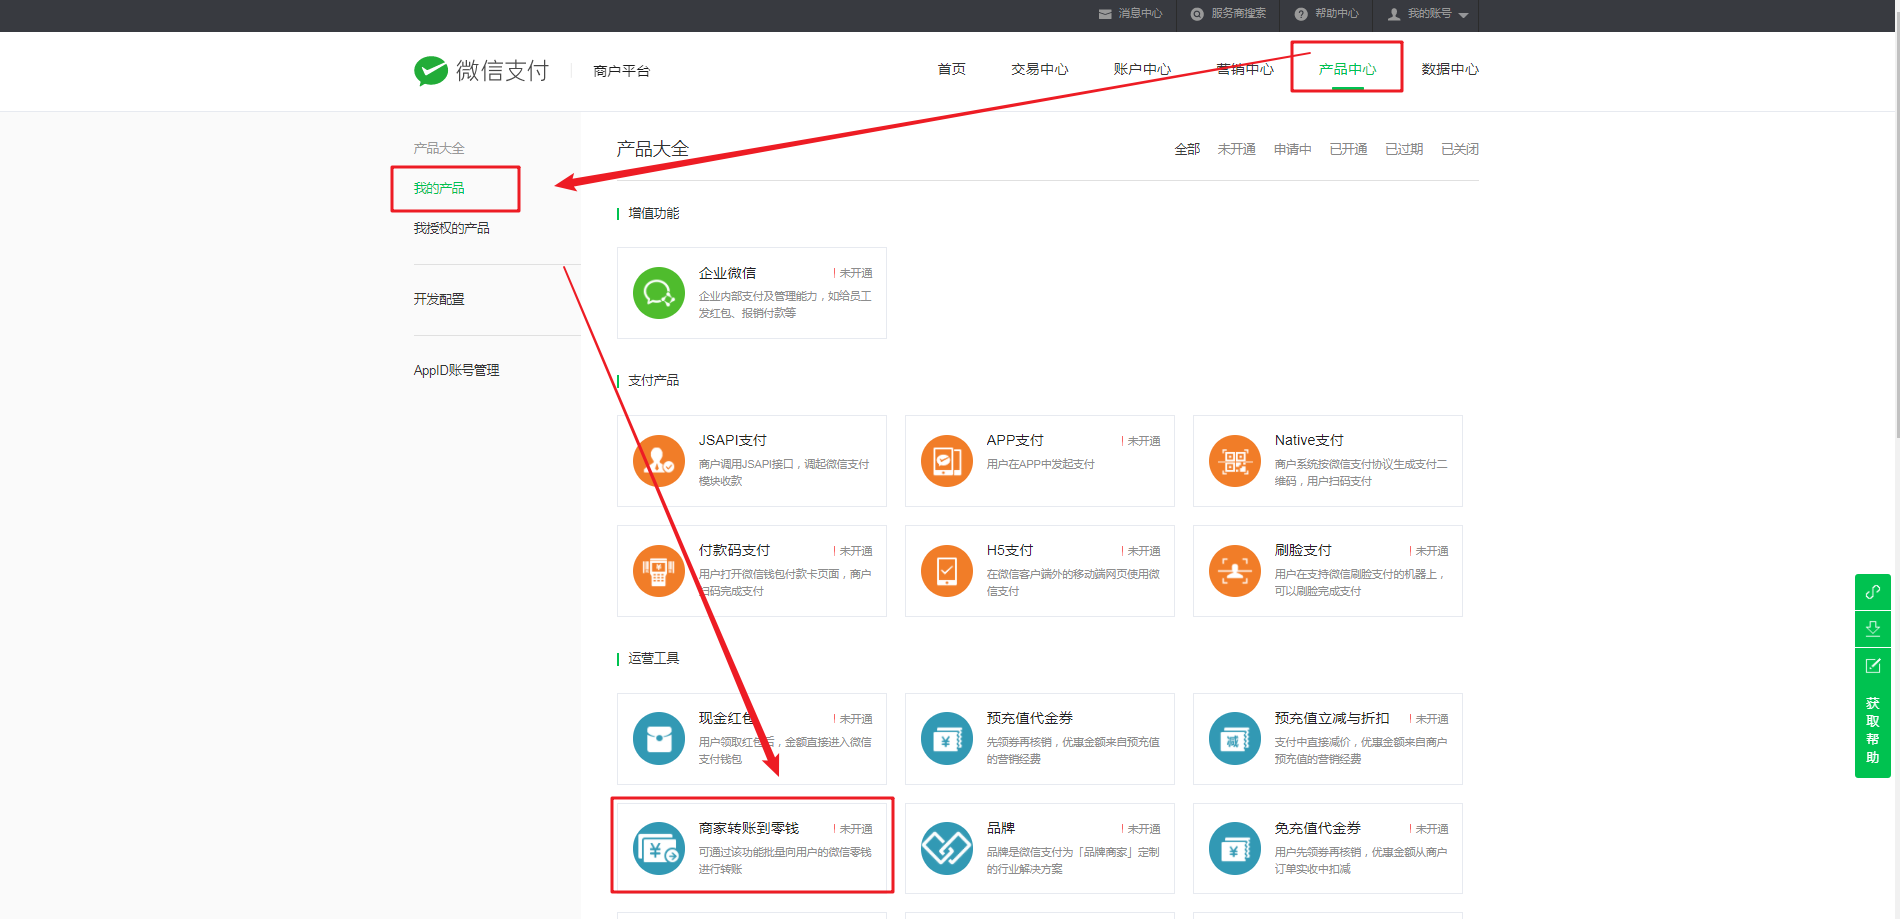
Task: Click the edit feedback icon in green bar
Action: click(x=1873, y=666)
